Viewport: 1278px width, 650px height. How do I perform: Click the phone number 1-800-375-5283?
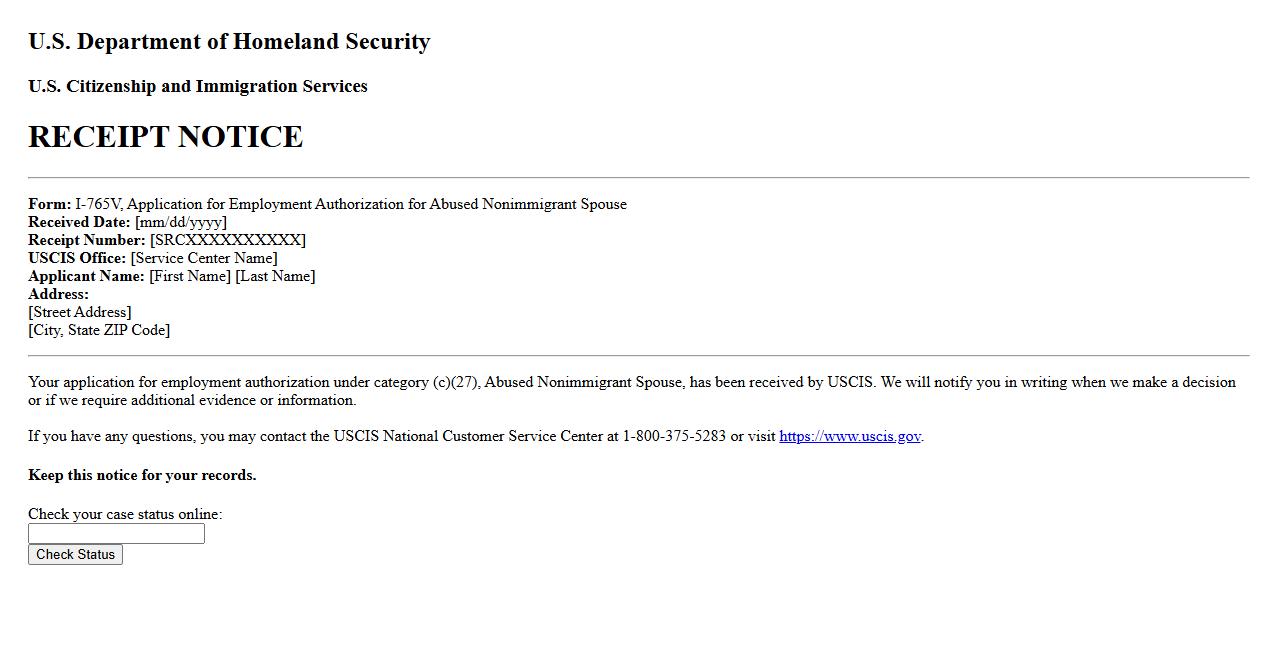[674, 436]
